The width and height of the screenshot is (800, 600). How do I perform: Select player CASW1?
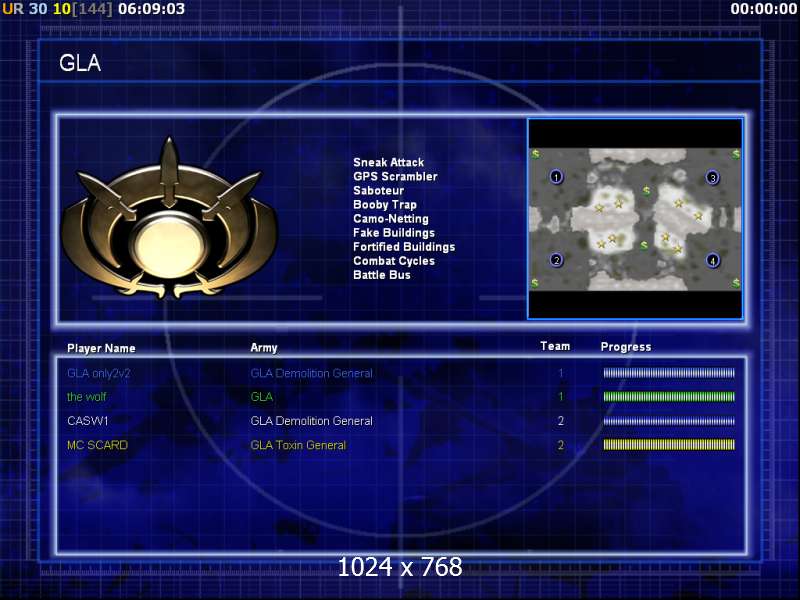click(x=88, y=421)
